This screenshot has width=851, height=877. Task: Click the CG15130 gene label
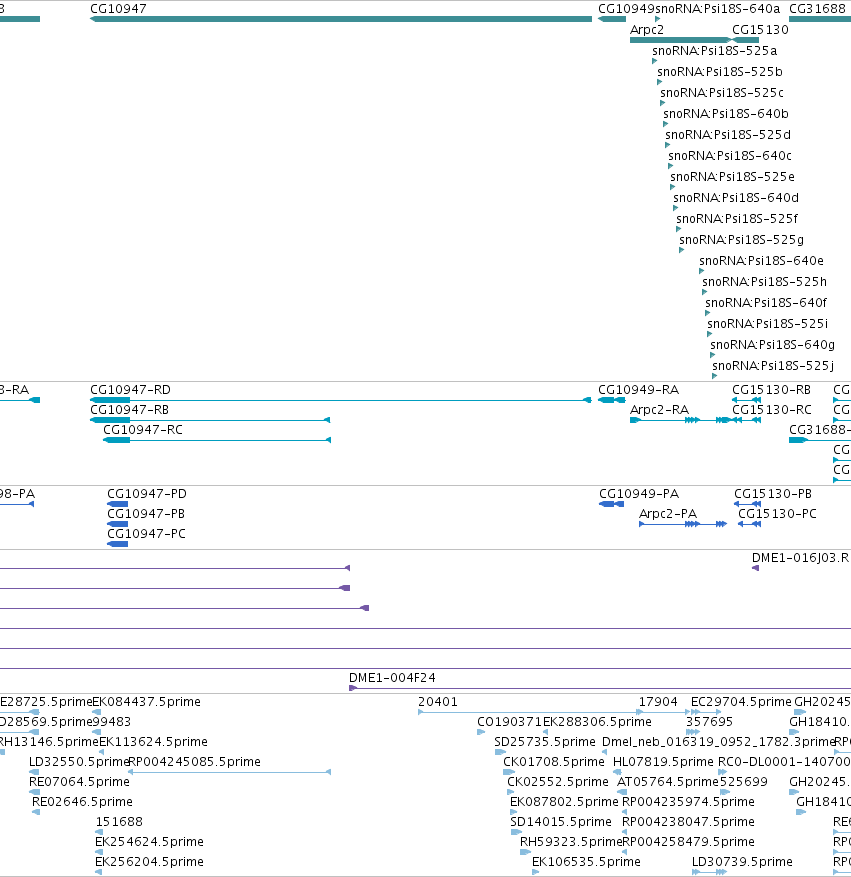(x=760, y=30)
